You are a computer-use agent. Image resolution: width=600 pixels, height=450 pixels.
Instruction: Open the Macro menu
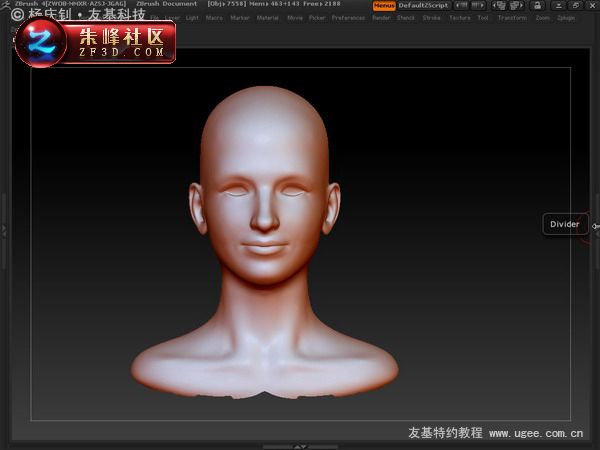pos(214,18)
